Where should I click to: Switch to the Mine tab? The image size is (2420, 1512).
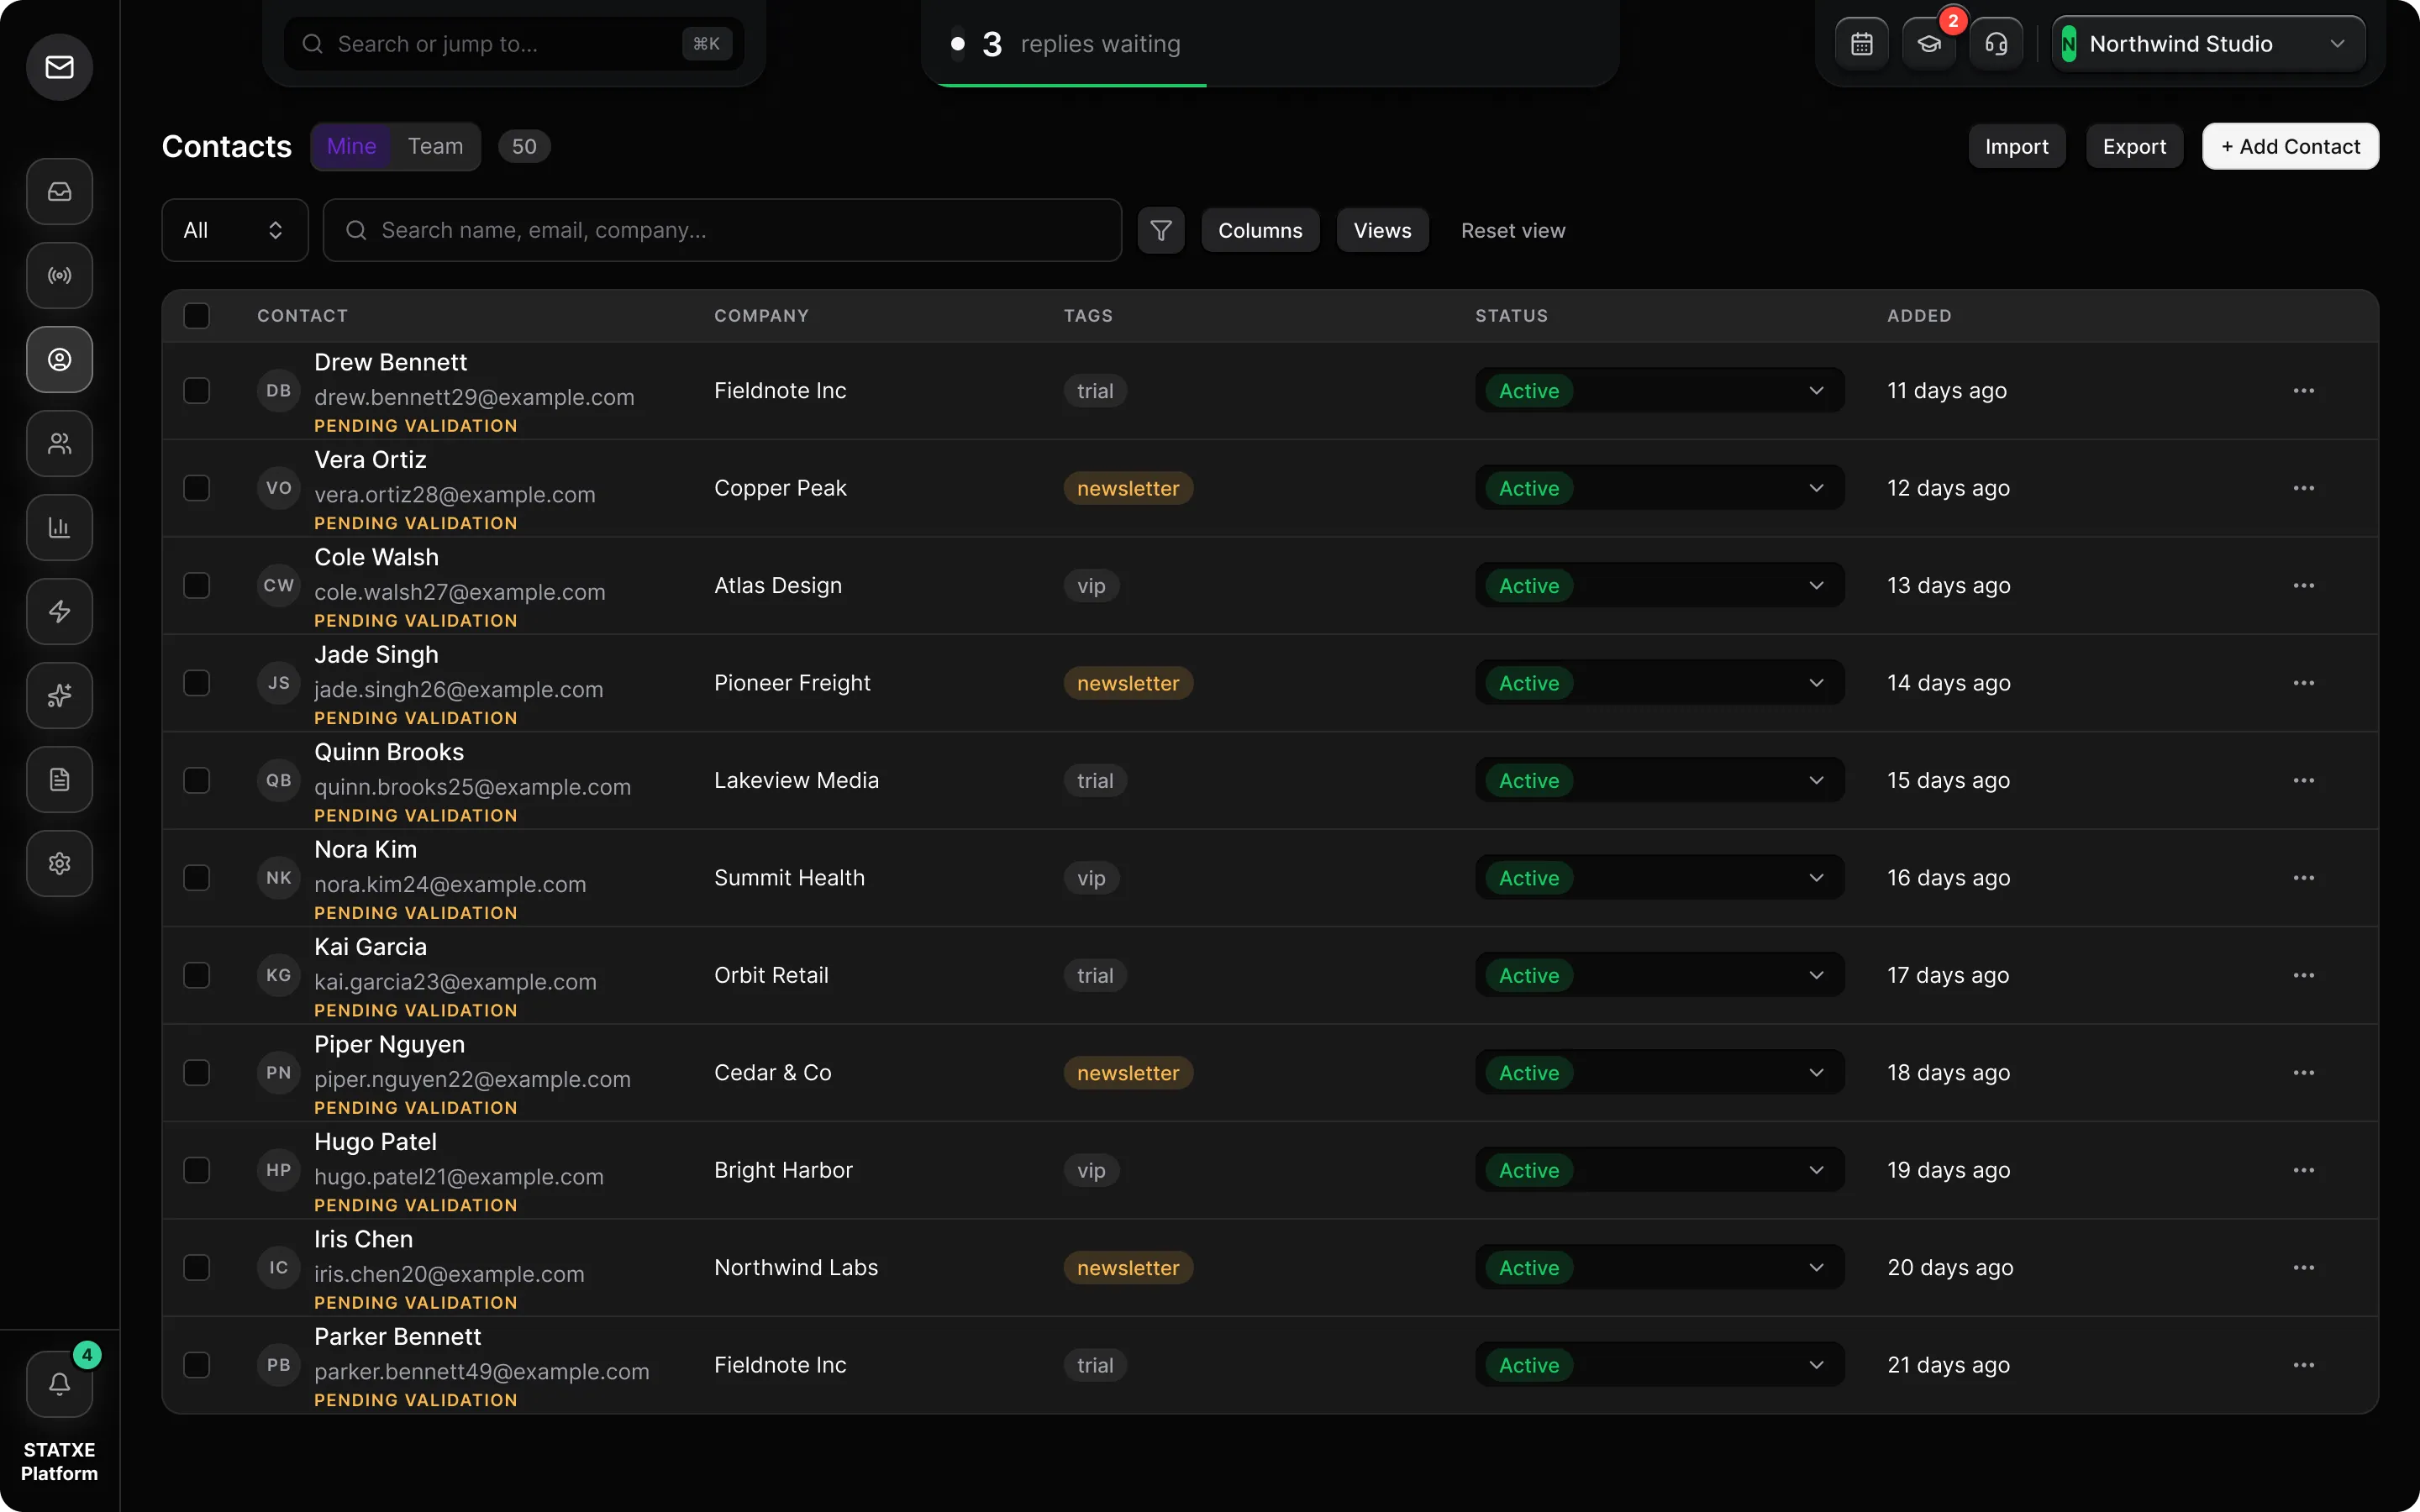click(351, 146)
